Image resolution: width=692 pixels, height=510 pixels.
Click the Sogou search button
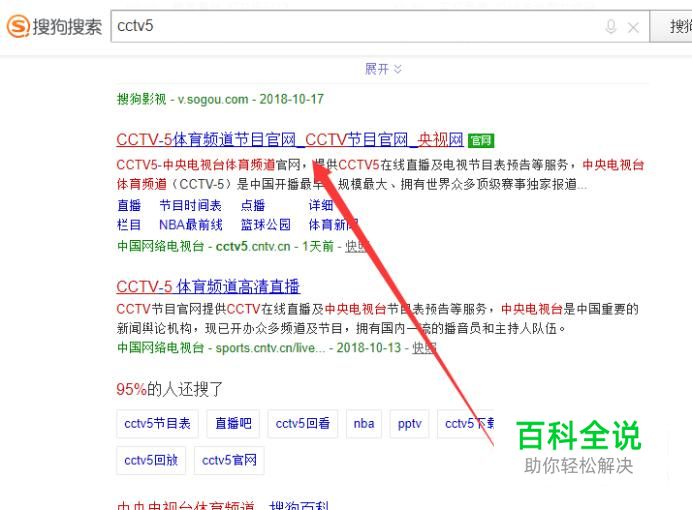671,26
